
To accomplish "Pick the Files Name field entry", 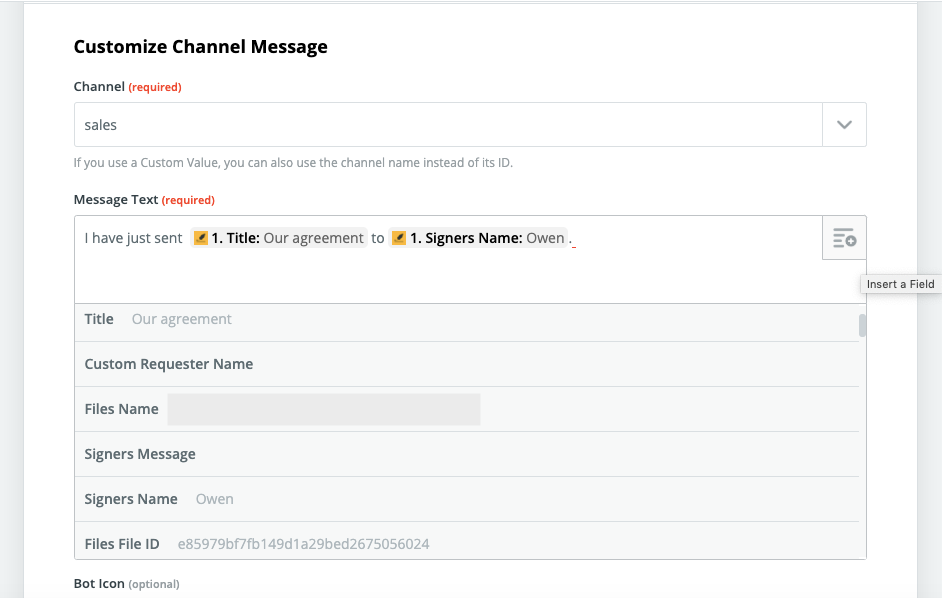I will click(x=467, y=409).
